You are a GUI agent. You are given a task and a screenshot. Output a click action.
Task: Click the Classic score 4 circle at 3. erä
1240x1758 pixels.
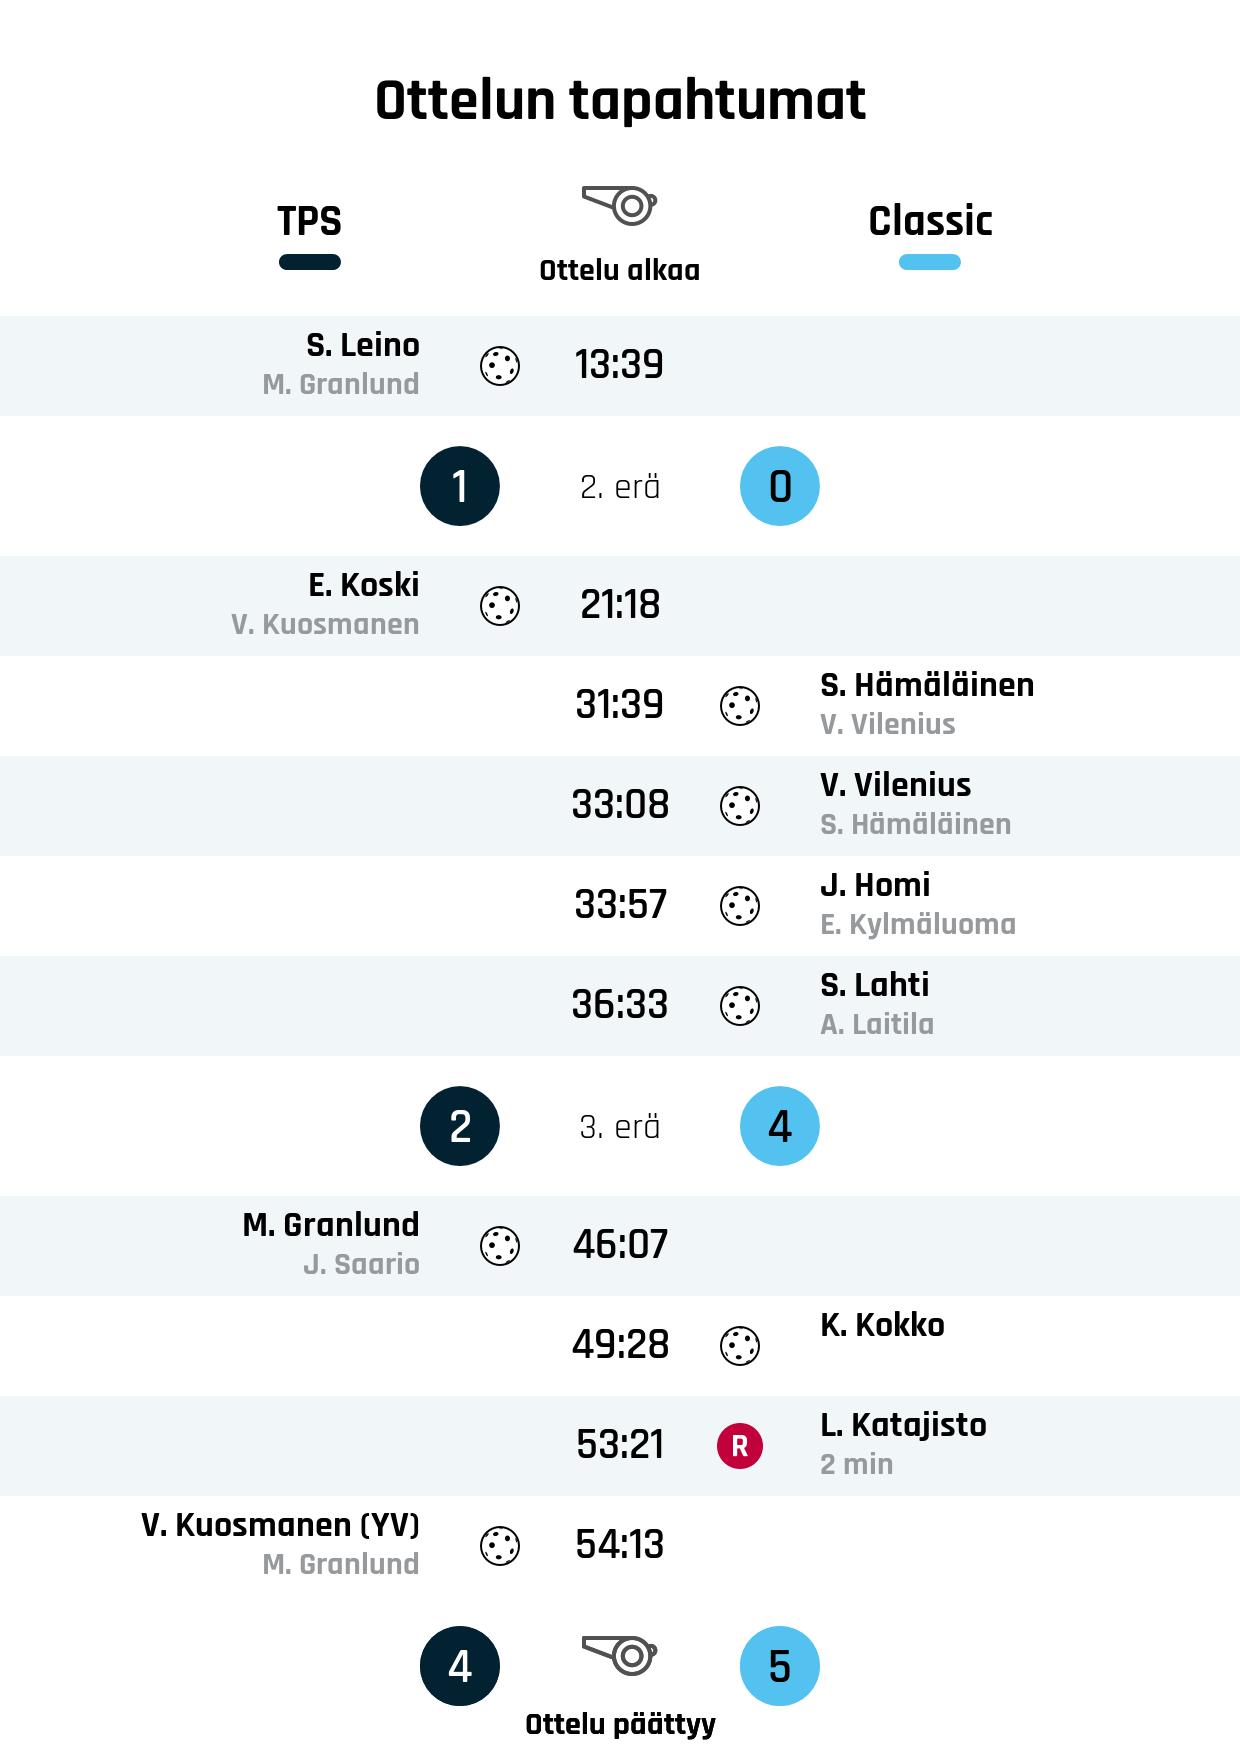coord(780,1126)
